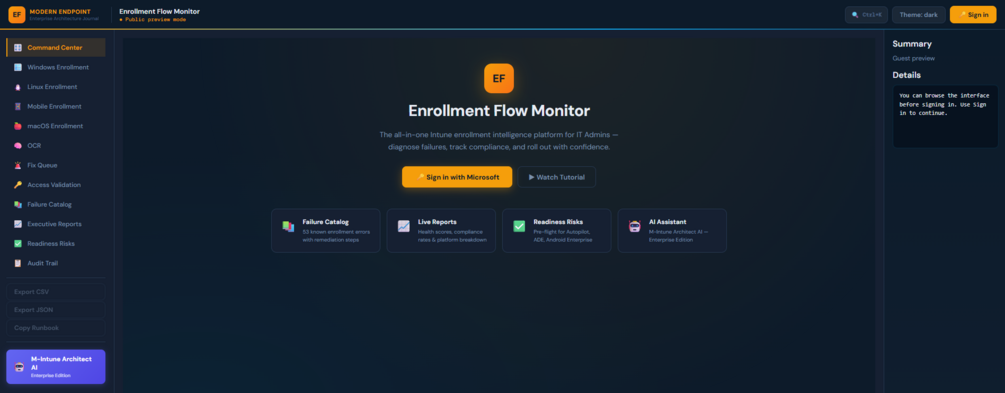This screenshot has height=393, width=1005.
Task: Click the Access Validation key icon
Action: click(18, 185)
